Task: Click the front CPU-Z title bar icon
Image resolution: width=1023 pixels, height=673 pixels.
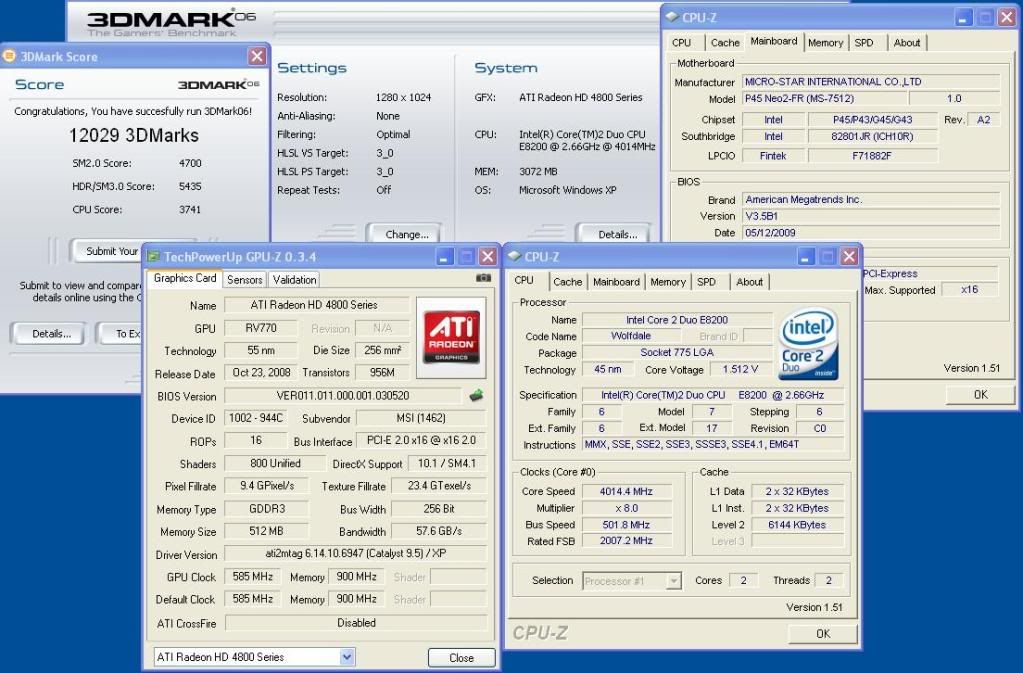Action: (514, 256)
